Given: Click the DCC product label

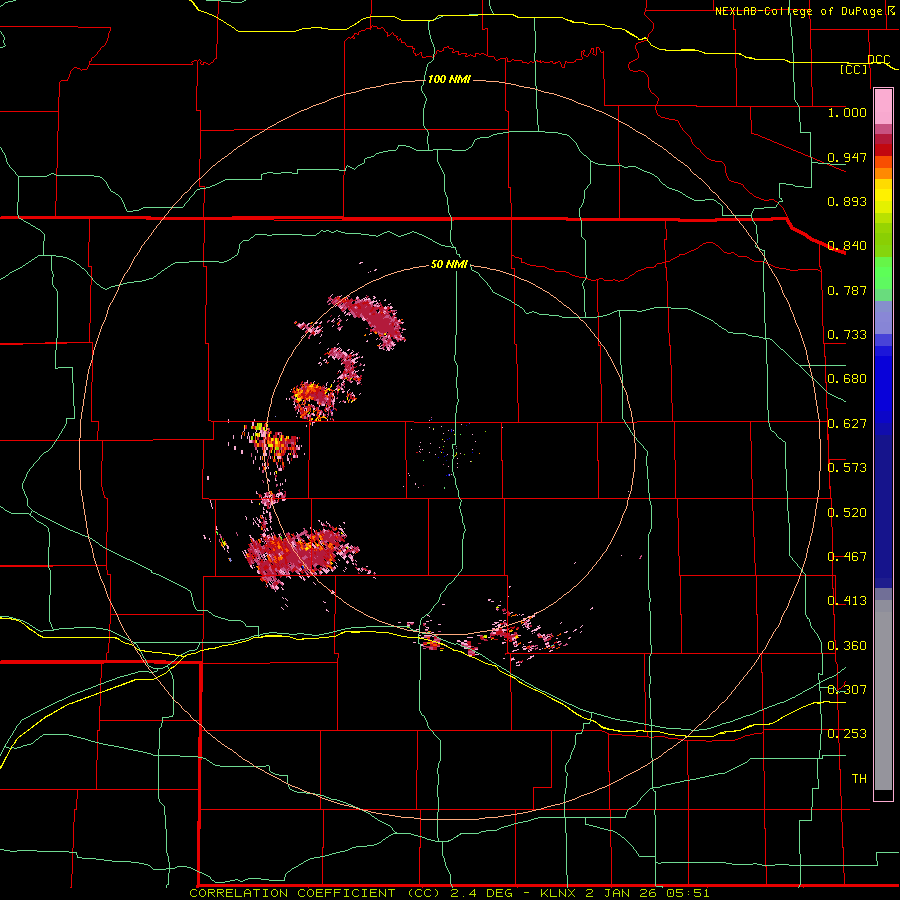Looking at the screenshot, I should coord(879,59).
